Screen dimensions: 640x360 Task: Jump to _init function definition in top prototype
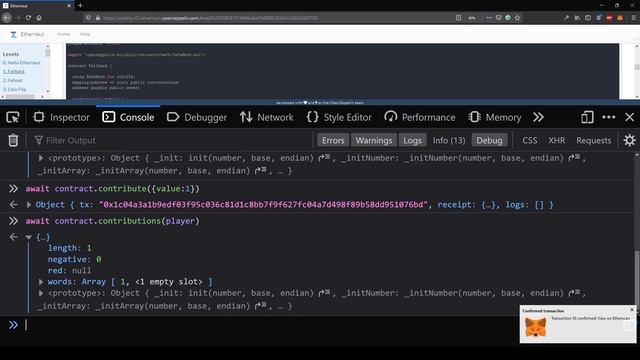coord(324,158)
